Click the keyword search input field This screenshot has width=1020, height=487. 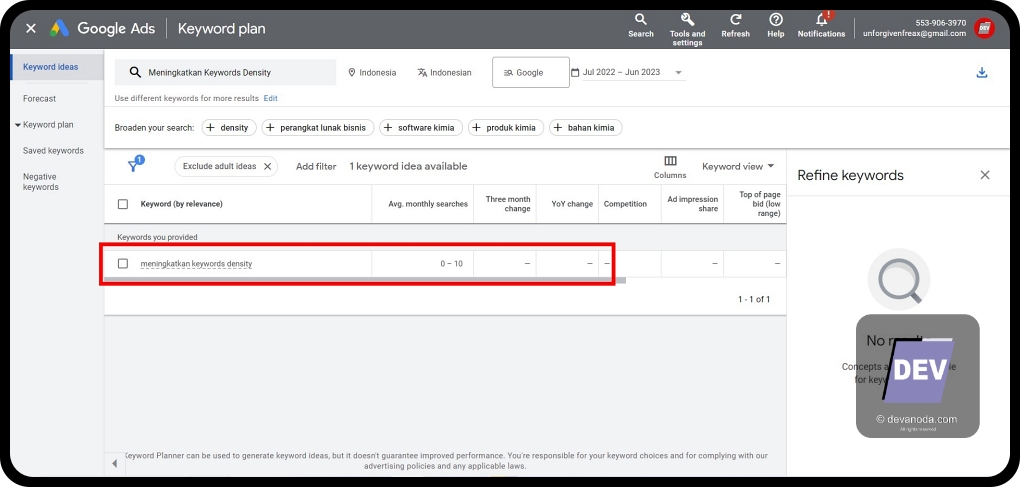(x=226, y=72)
